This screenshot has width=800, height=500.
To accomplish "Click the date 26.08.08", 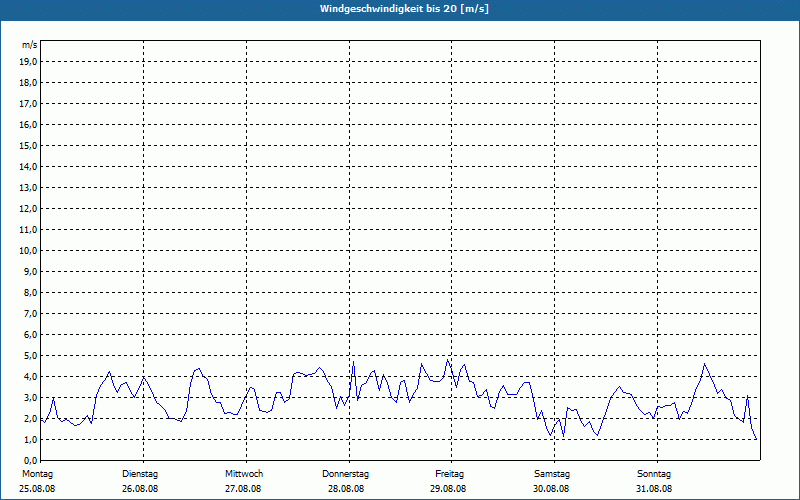I will coord(140,489).
